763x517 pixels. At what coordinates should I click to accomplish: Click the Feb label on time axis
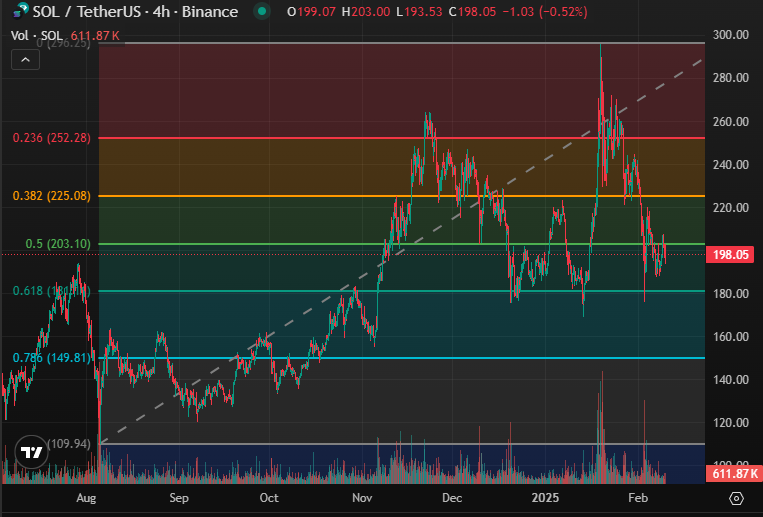tap(638, 498)
